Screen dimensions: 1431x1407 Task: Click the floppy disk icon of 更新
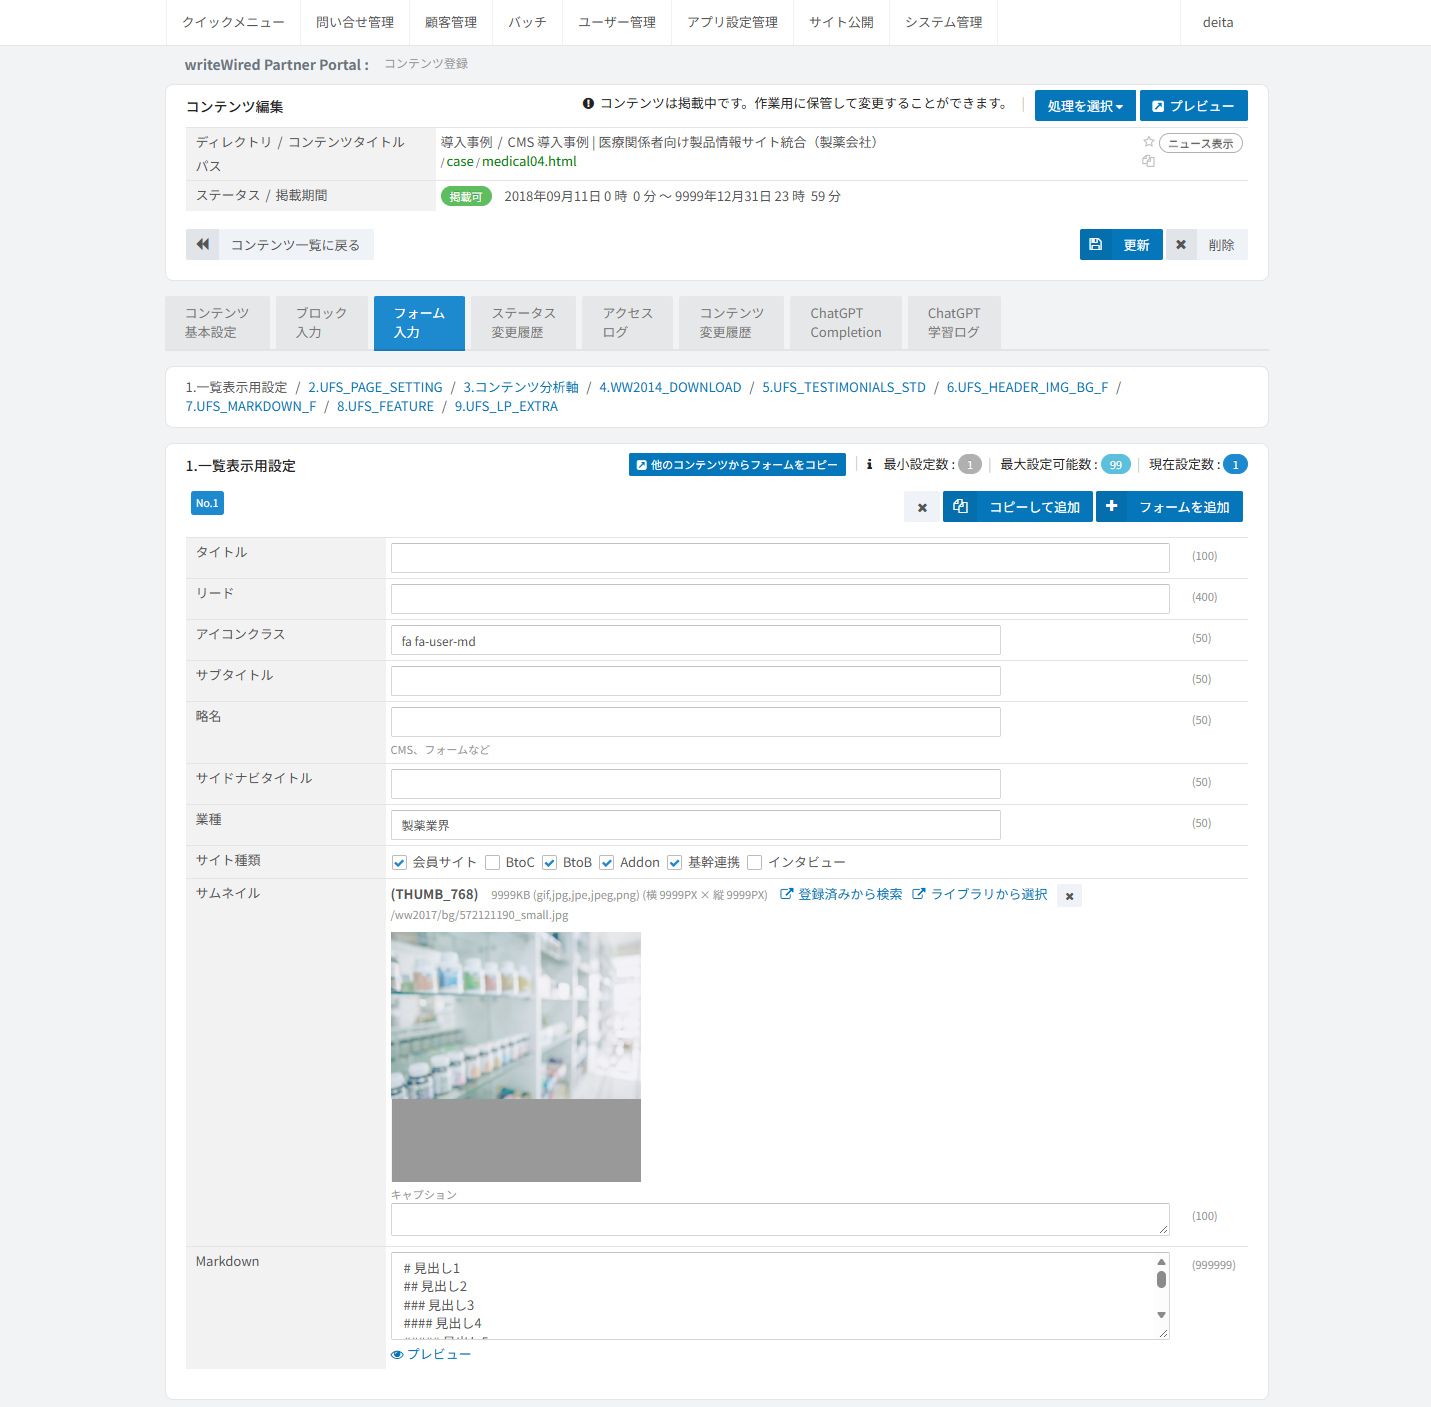click(1096, 244)
